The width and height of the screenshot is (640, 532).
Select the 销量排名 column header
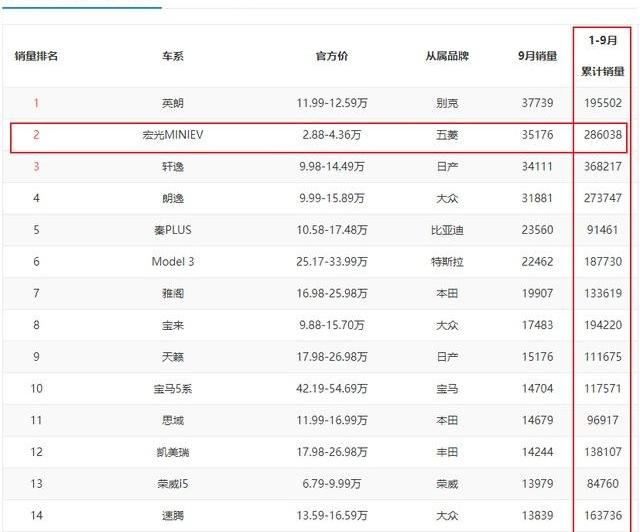pos(36,56)
